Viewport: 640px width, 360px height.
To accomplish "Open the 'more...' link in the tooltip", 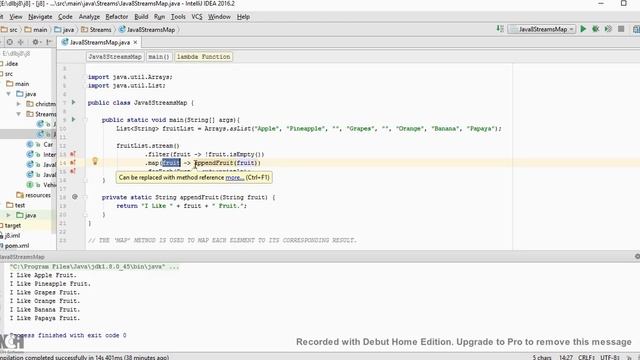I will pyautogui.click(x=235, y=178).
